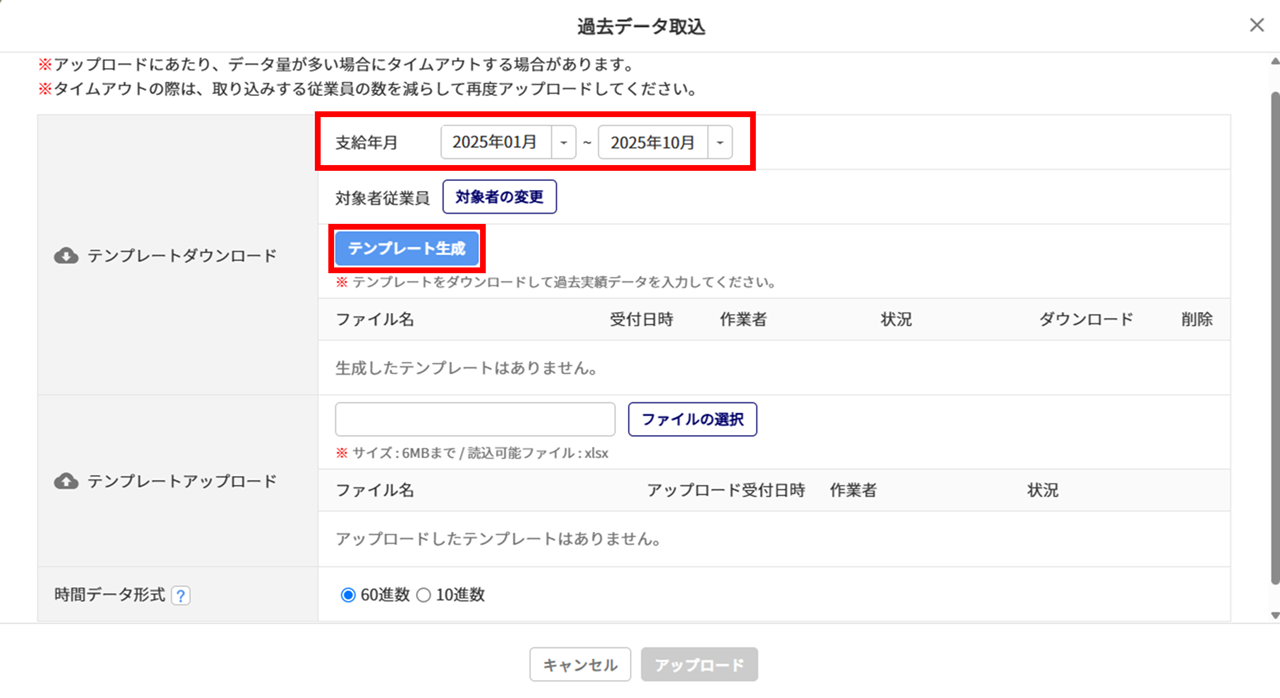
Task: Cancel with the キャンセル button
Action: point(580,665)
